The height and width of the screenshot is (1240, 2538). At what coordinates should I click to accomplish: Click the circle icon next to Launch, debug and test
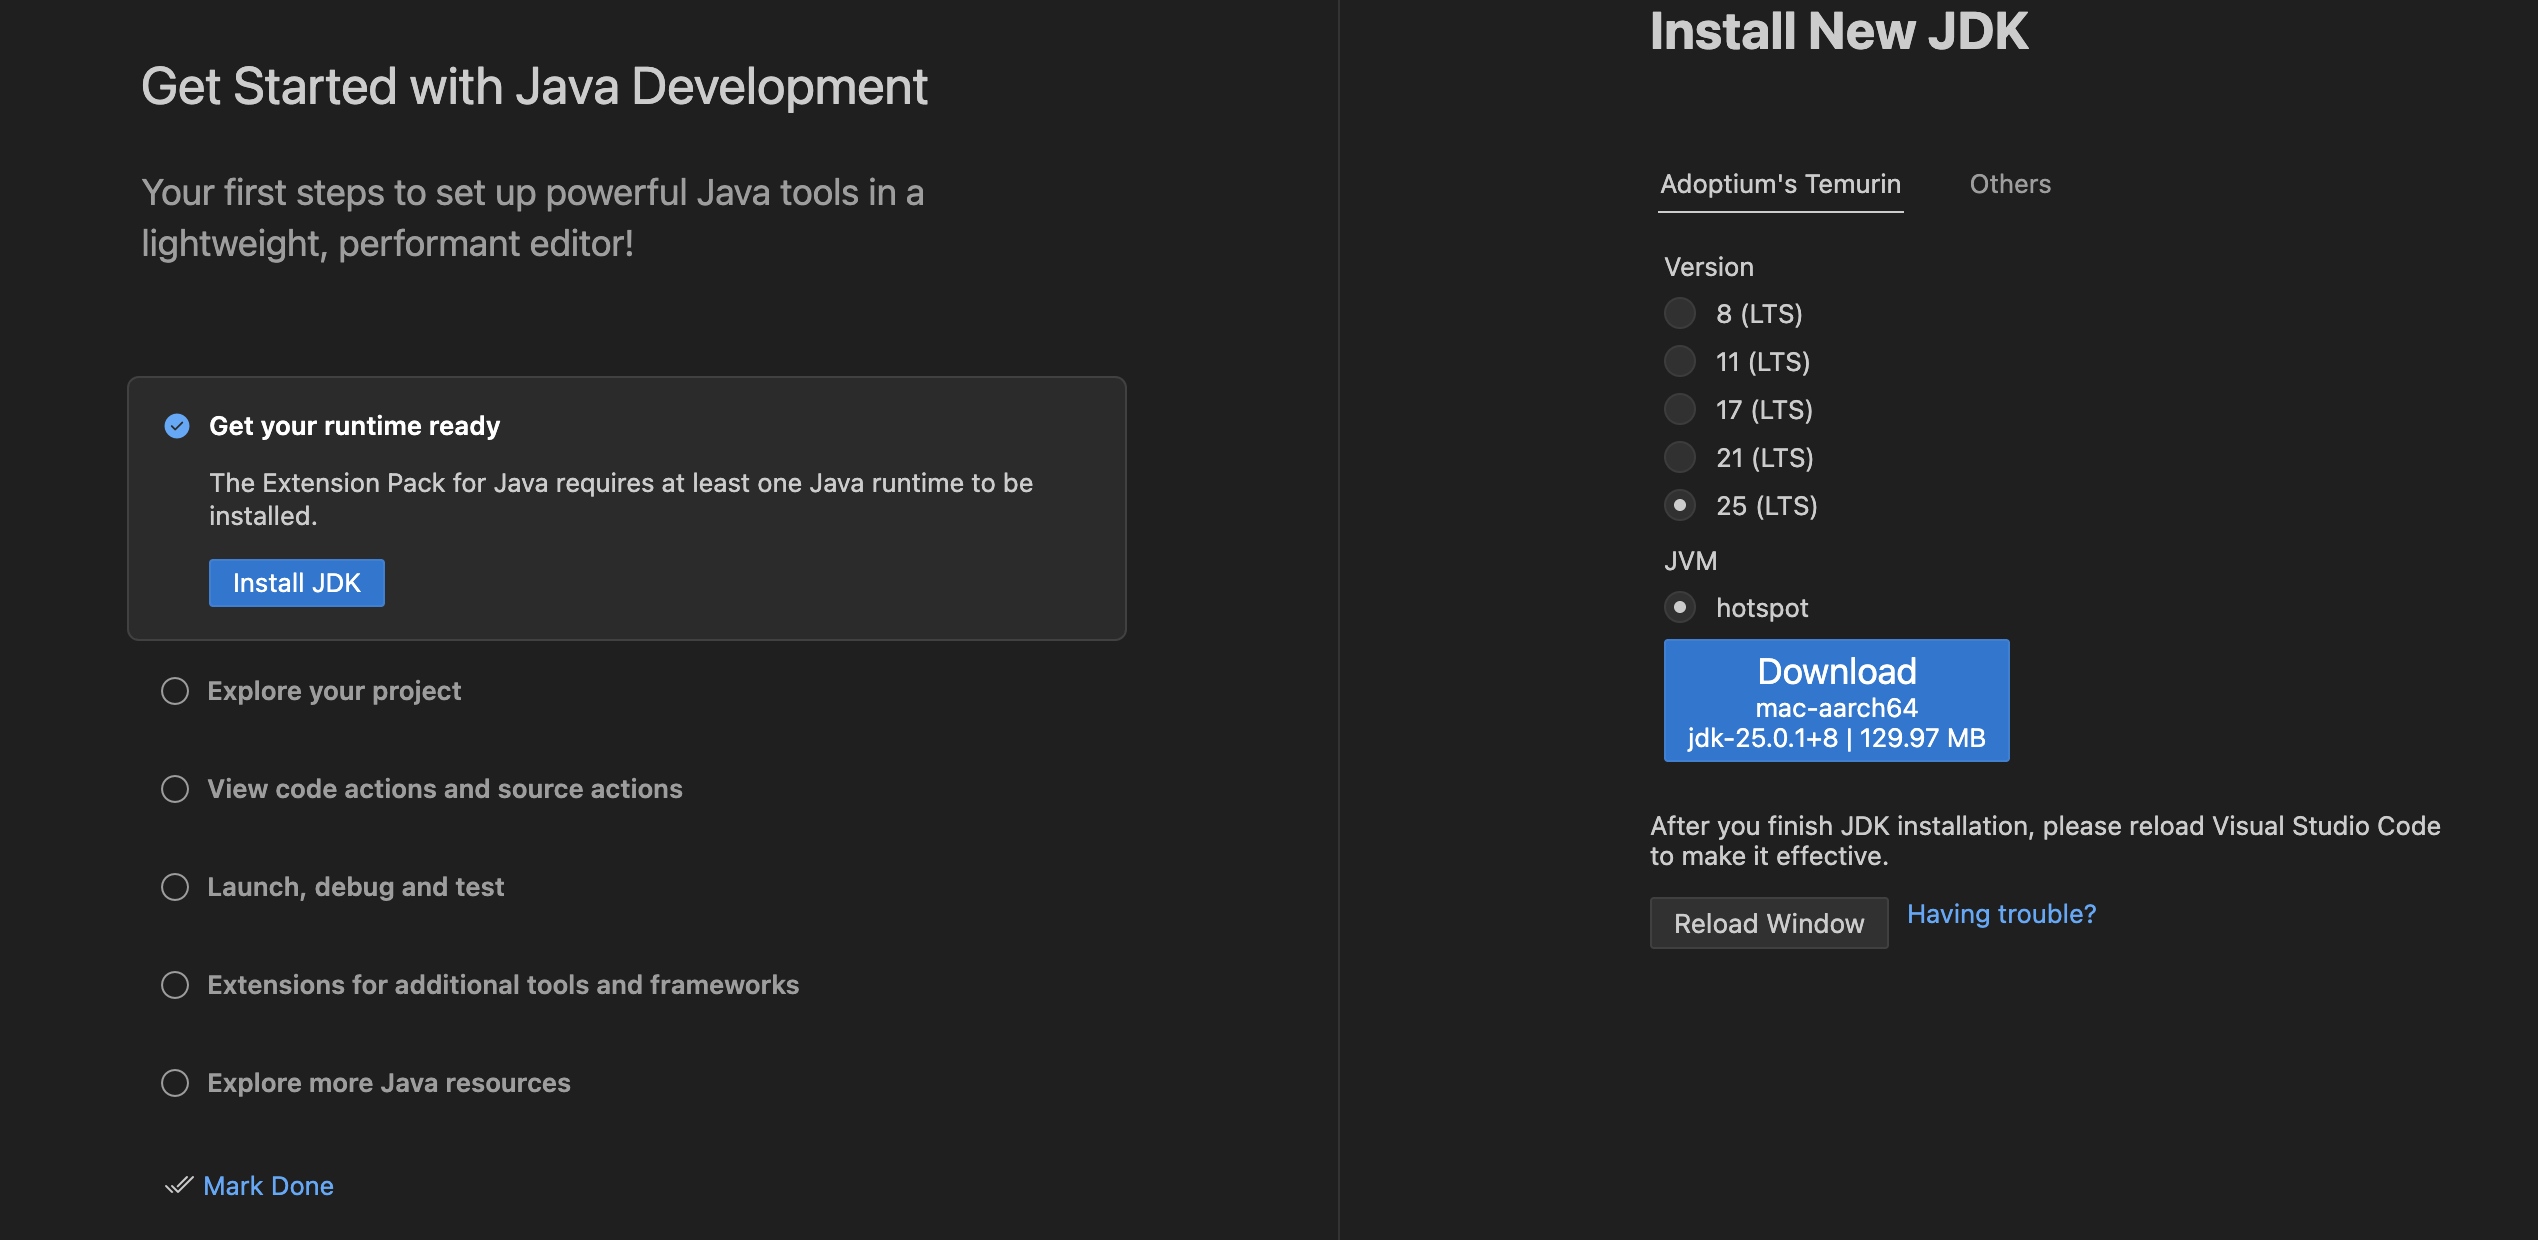[x=175, y=887]
